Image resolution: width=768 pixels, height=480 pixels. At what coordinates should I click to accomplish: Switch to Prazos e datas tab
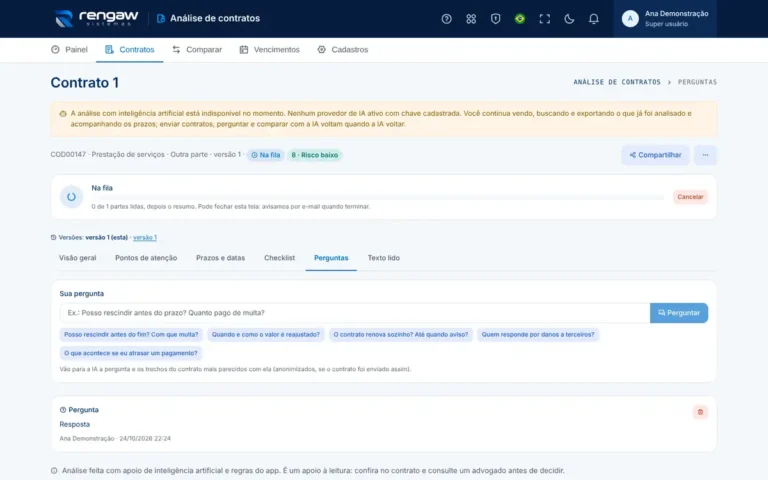pyautogui.click(x=220, y=258)
